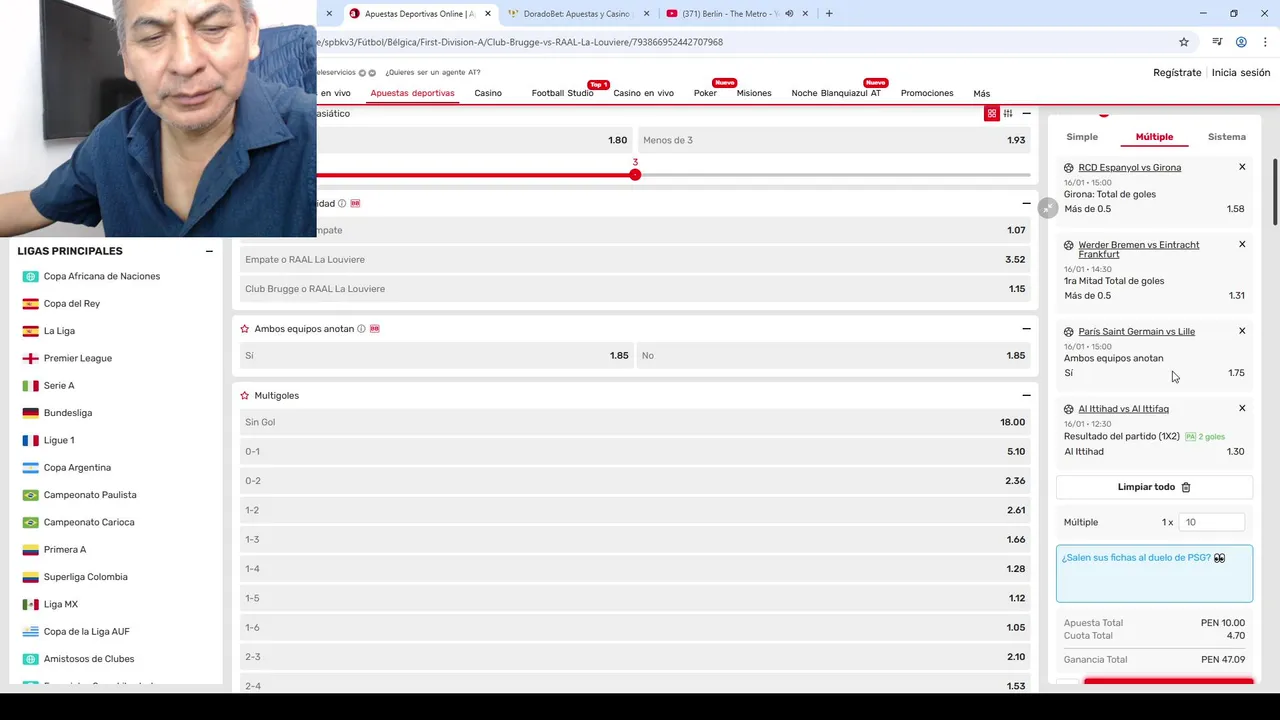Click Regístrate link

1177,72
